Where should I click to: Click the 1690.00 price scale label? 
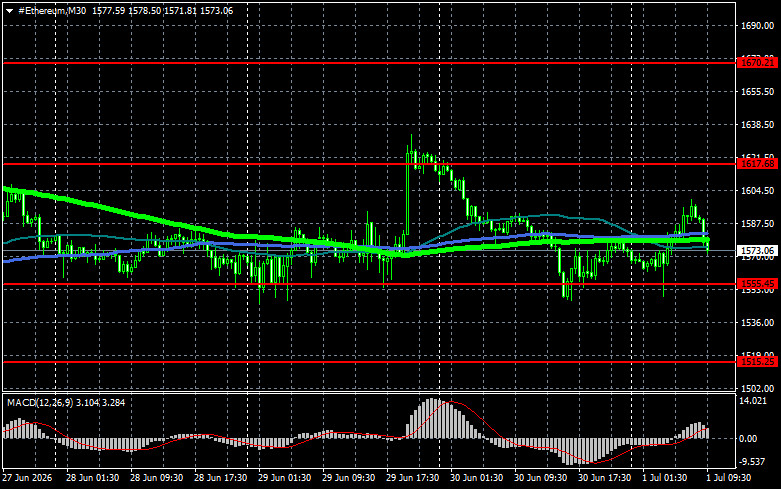758,26
